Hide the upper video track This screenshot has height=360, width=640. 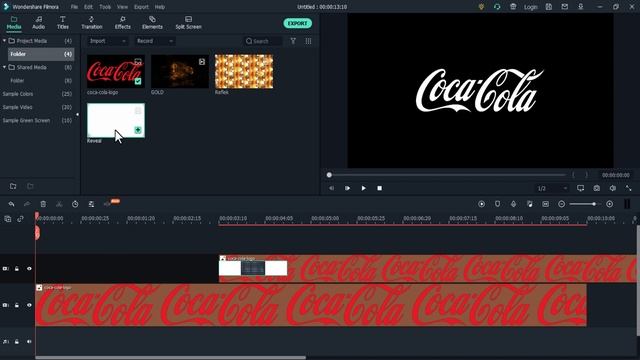29,269
